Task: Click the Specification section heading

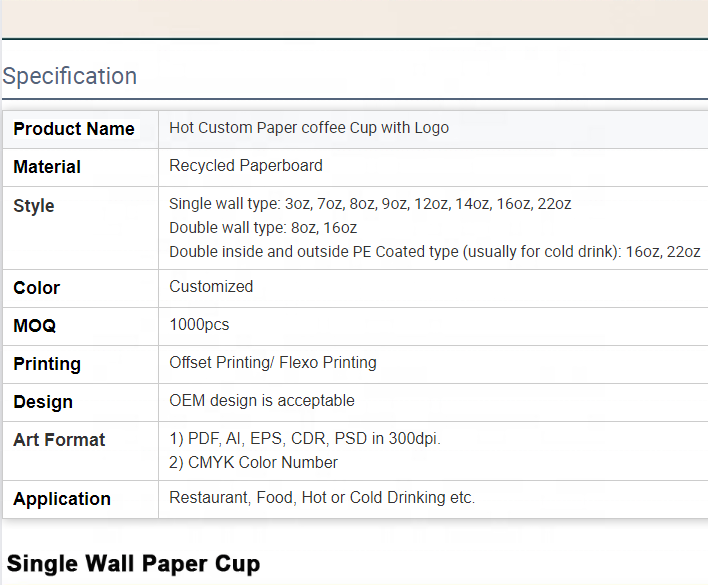Action: (x=70, y=76)
